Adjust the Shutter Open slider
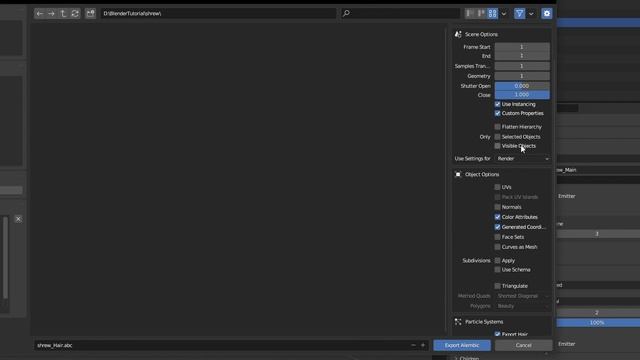The height and width of the screenshot is (360, 640). click(522, 86)
